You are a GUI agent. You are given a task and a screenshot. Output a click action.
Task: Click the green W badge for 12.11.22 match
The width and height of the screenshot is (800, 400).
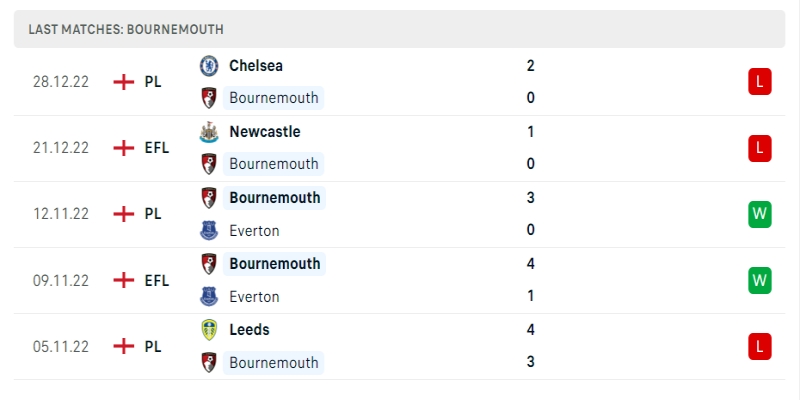coord(759,214)
